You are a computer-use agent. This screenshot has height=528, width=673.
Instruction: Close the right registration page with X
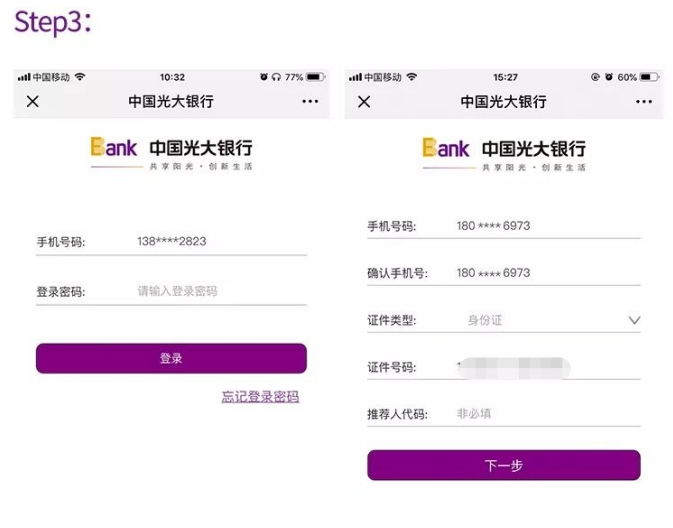pyautogui.click(x=364, y=102)
